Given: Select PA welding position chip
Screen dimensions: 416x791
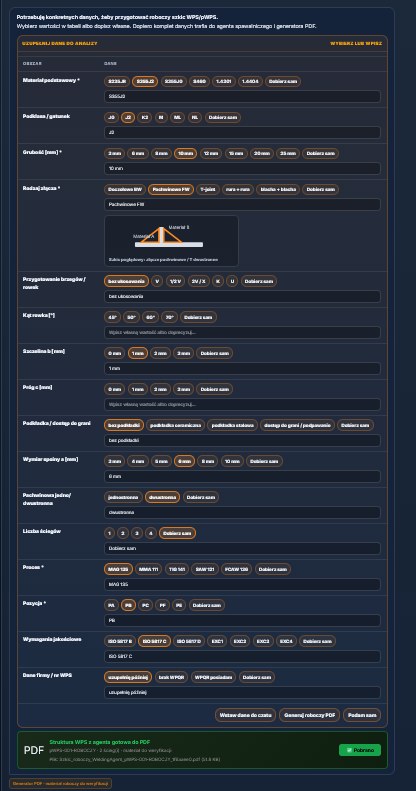Looking at the screenshot, I should point(111,605).
